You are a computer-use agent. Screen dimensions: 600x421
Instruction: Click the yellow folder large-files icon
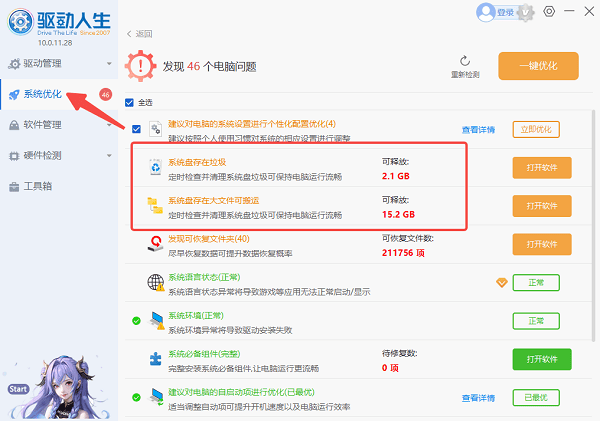point(155,206)
